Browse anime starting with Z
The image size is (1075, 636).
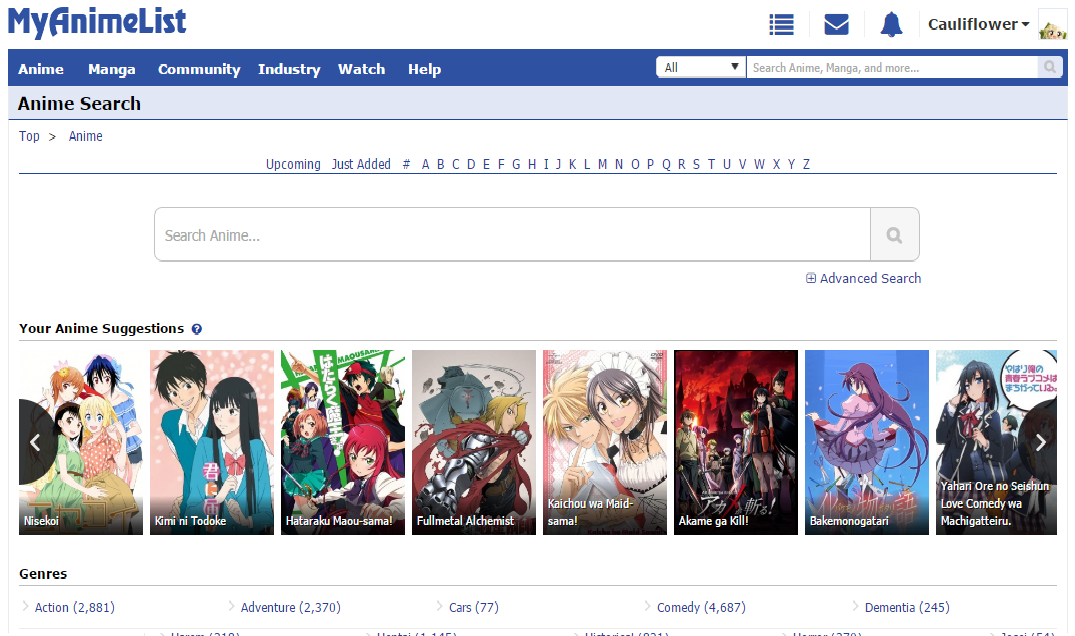point(806,164)
